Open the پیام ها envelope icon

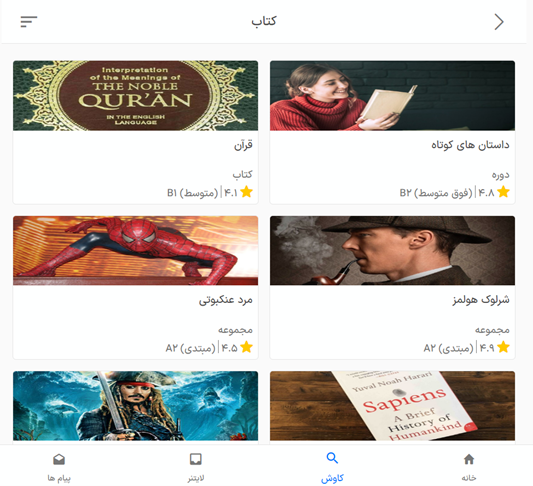(x=59, y=459)
